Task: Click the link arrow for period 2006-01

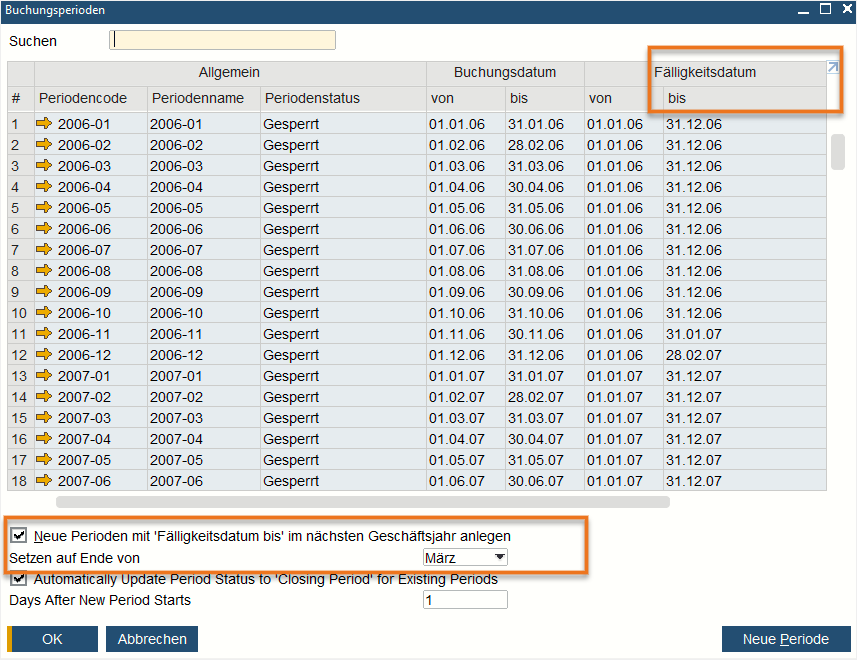Action: click(46, 124)
